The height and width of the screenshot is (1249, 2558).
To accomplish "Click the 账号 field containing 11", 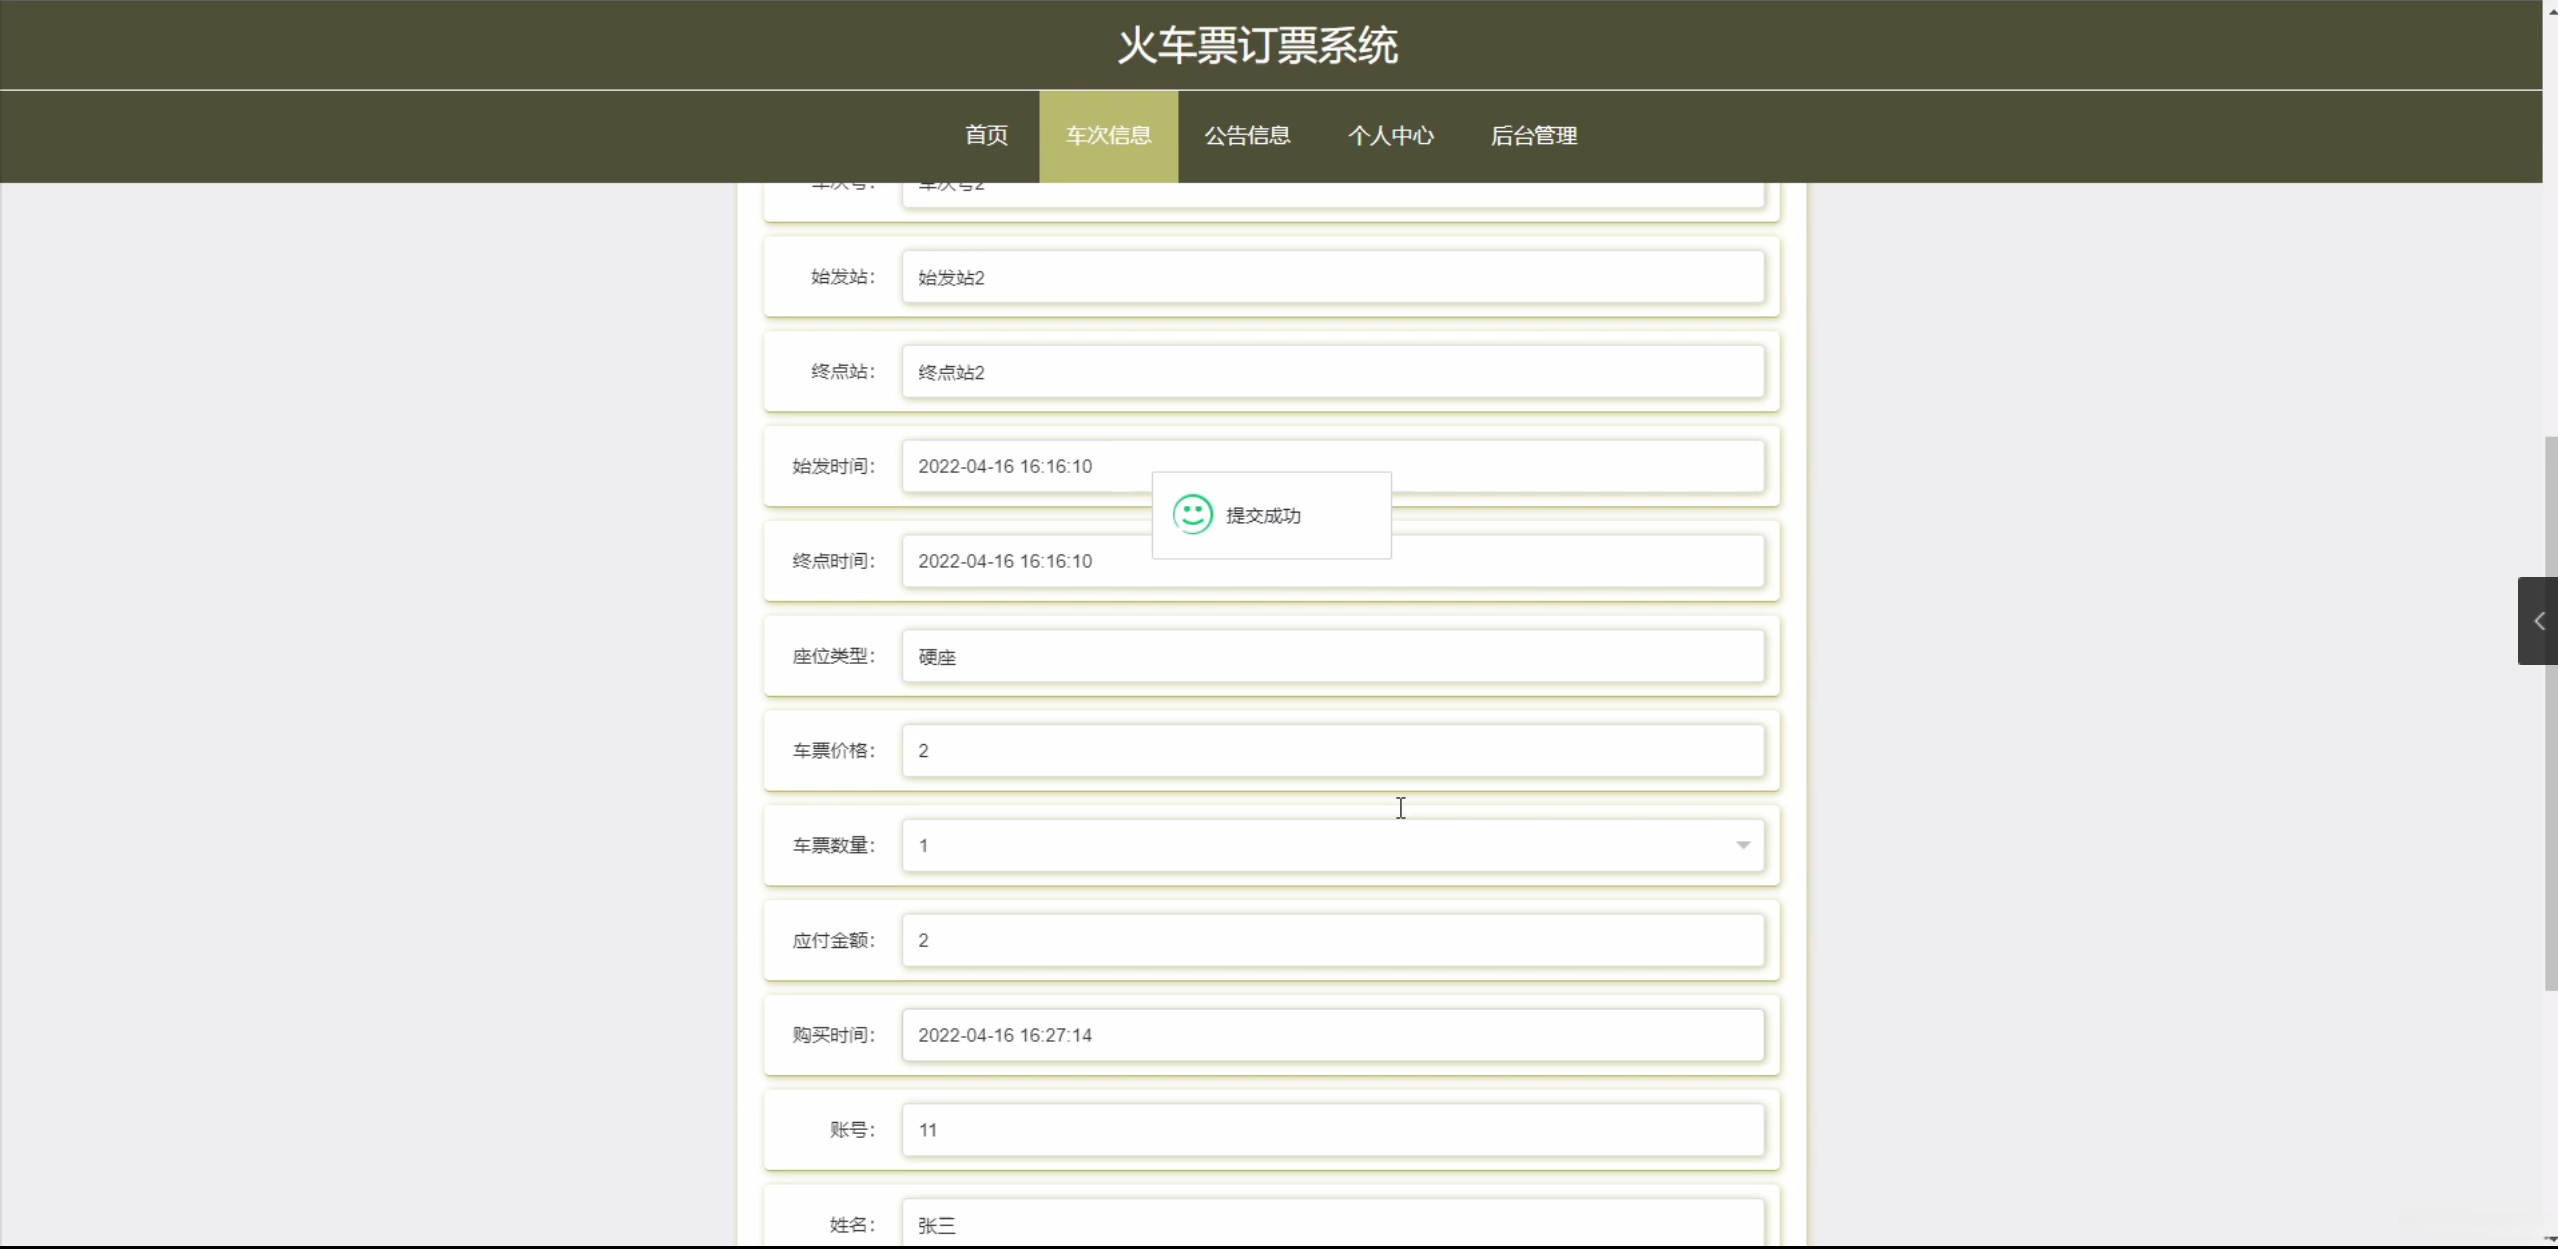I will pyautogui.click(x=1332, y=1130).
